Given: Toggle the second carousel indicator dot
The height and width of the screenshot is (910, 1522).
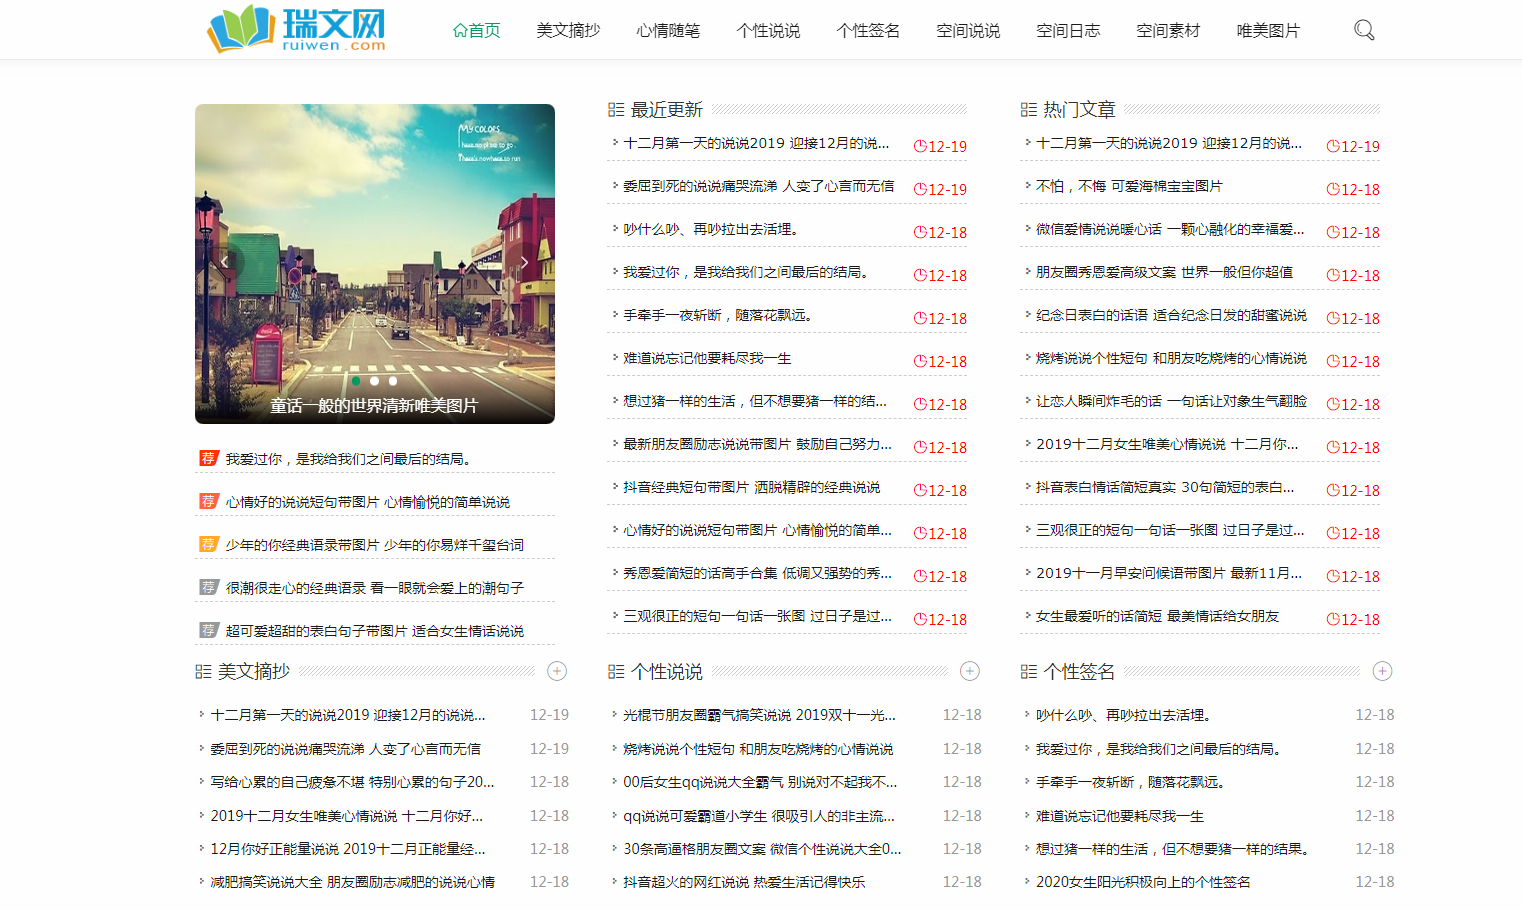Looking at the screenshot, I should pyautogui.click(x=374, y=381).
